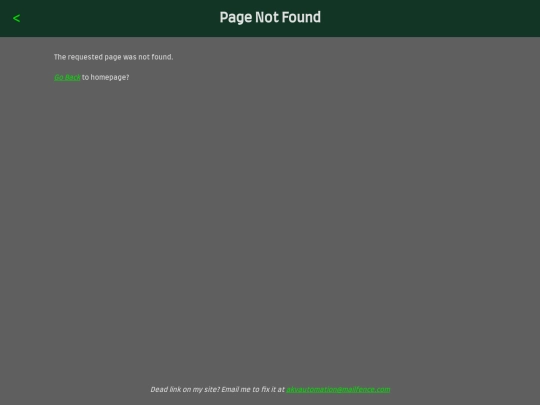Viewport: 540px width, 405px height.
Task: Email the site owner via footer address
Action: point(338,390)
